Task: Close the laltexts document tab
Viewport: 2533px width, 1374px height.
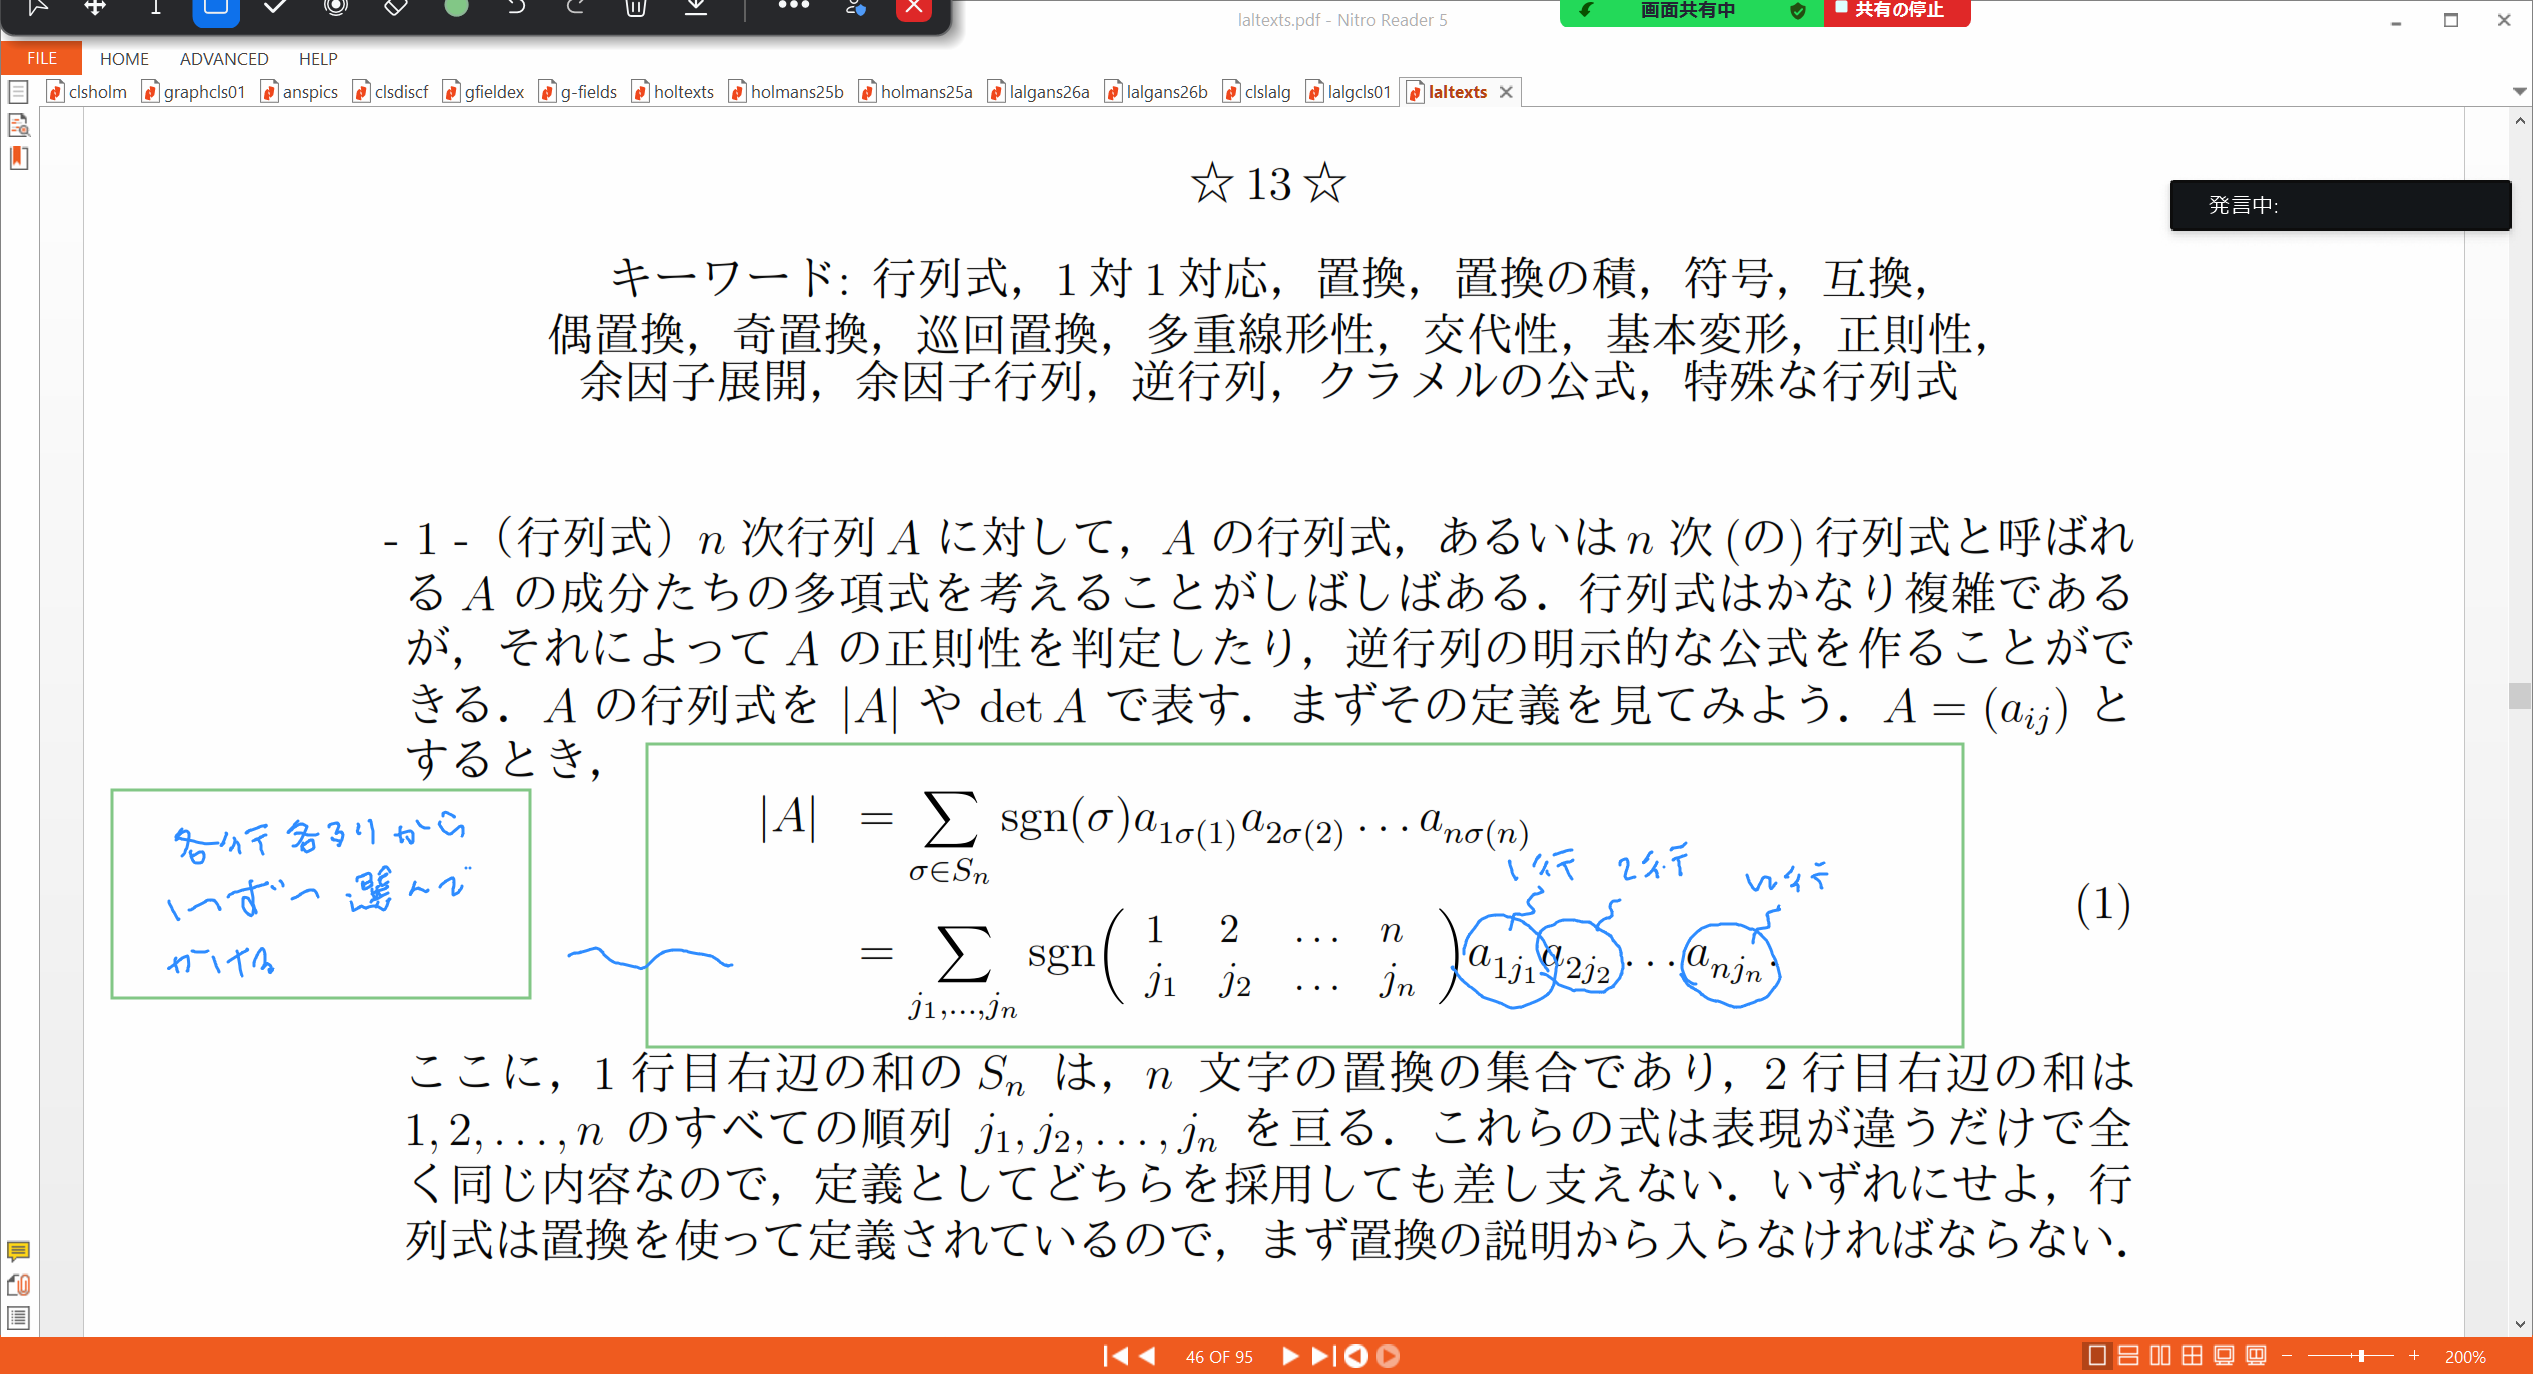Action: (1506, 92)
